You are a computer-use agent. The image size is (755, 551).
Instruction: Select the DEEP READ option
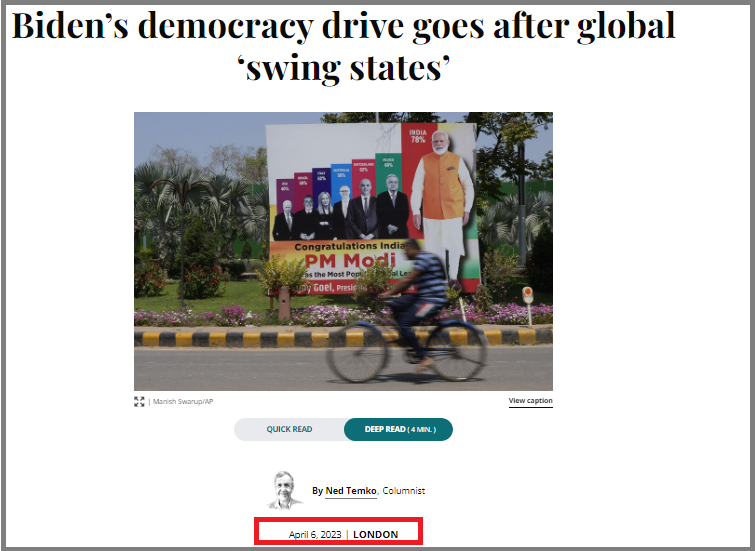coord(399,429)
